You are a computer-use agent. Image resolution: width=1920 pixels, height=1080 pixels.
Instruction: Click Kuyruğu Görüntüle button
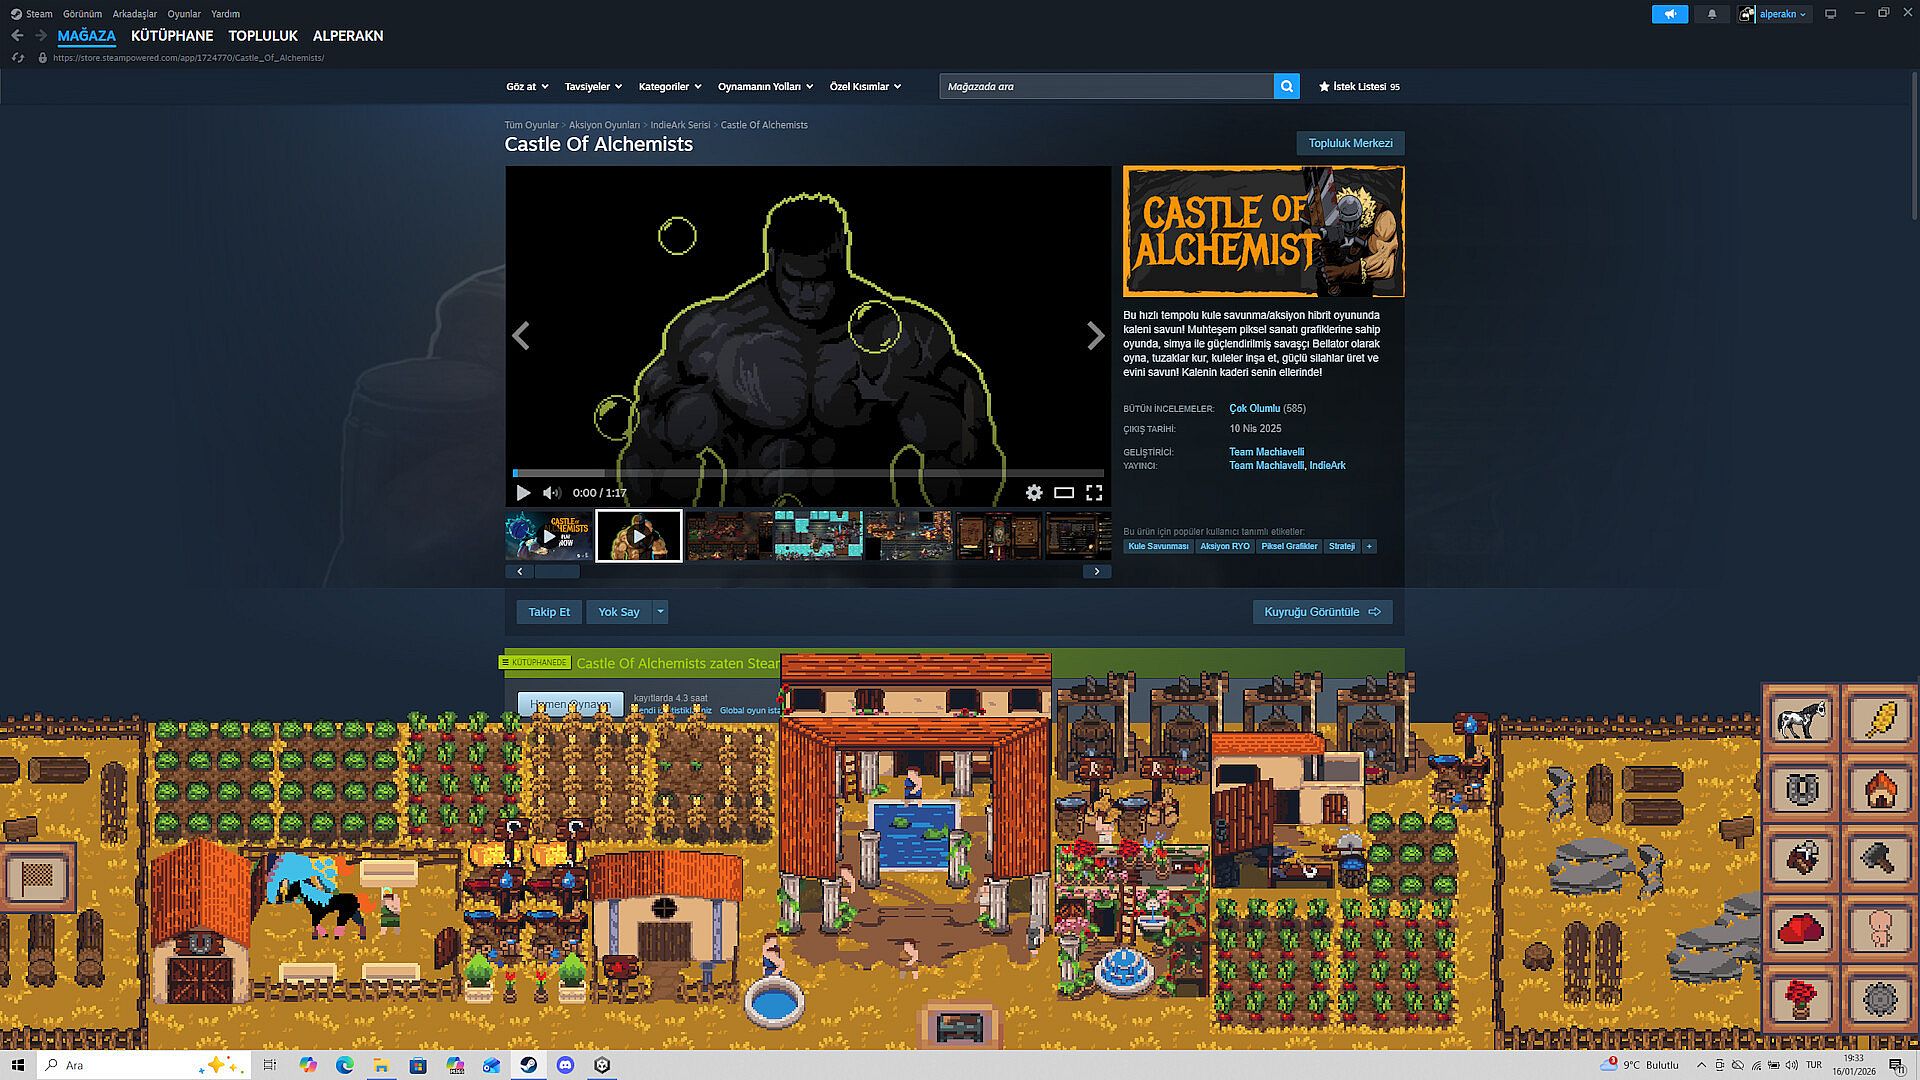(1322, 612)
